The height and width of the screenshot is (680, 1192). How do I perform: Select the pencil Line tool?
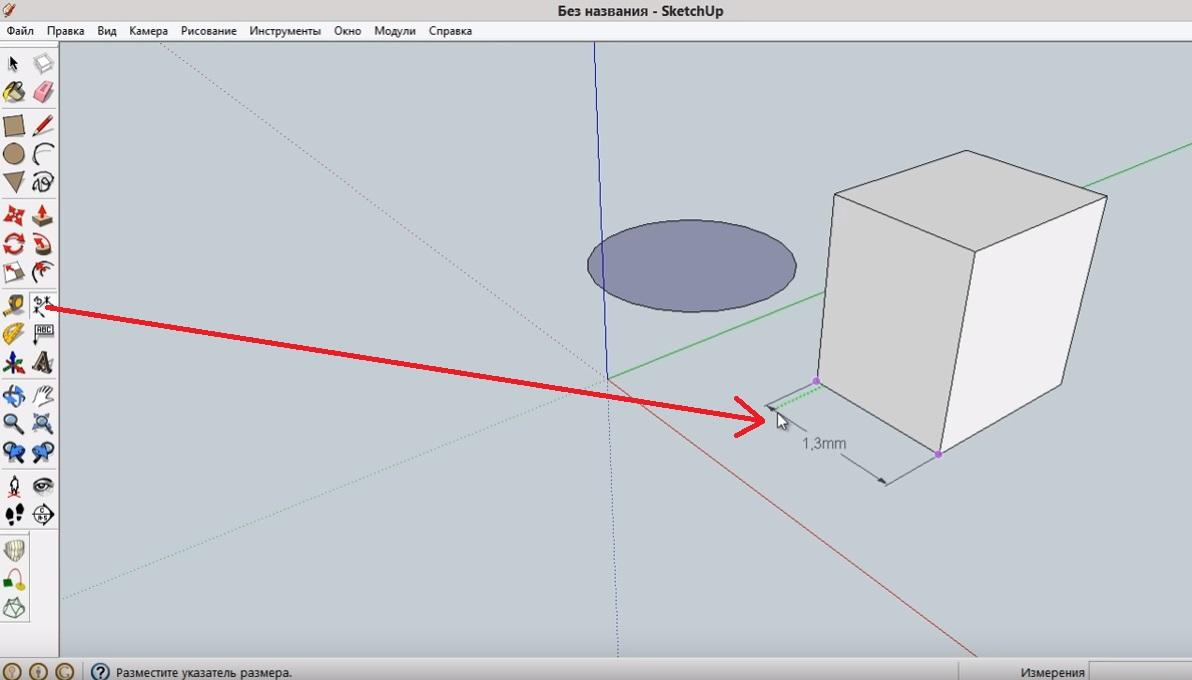(x=43, y=125)
